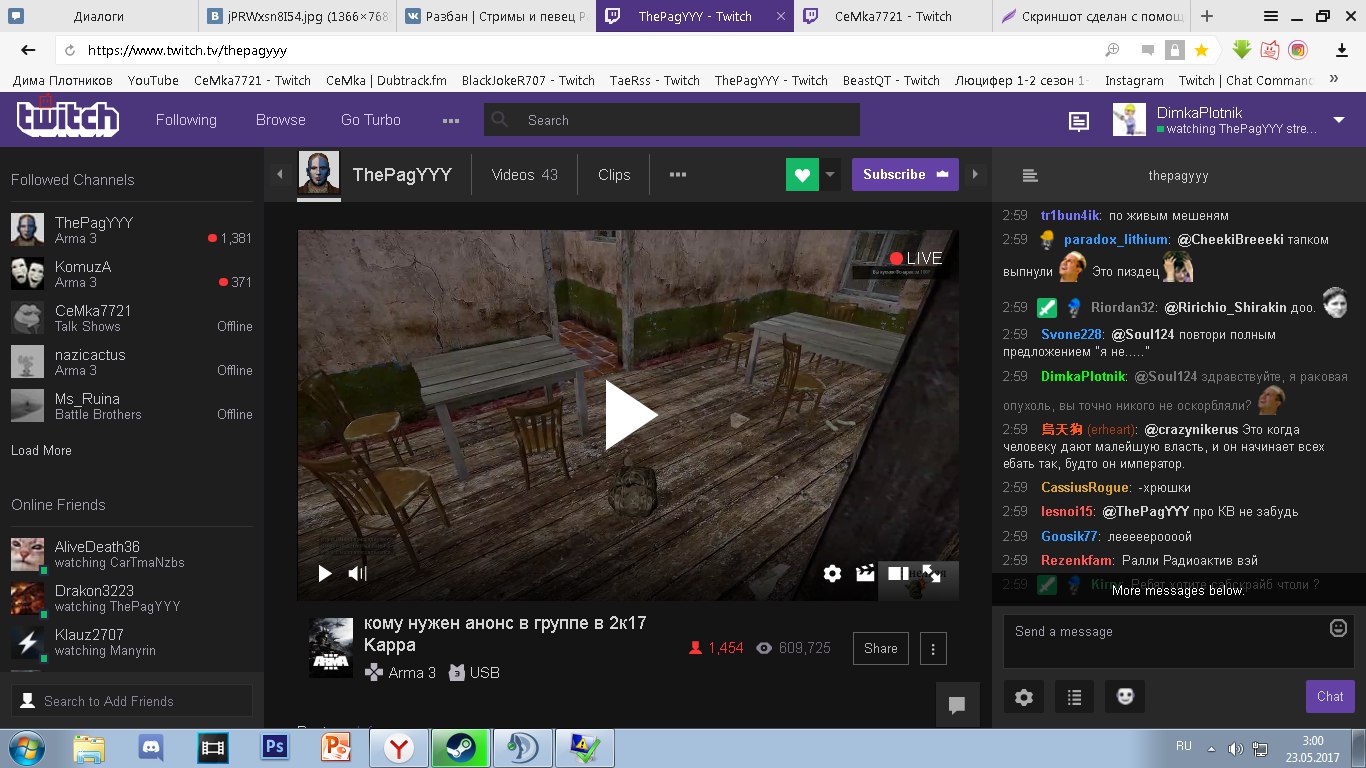Play the stream with center play button
The image size is (1366, 768).
coord(630,414)
